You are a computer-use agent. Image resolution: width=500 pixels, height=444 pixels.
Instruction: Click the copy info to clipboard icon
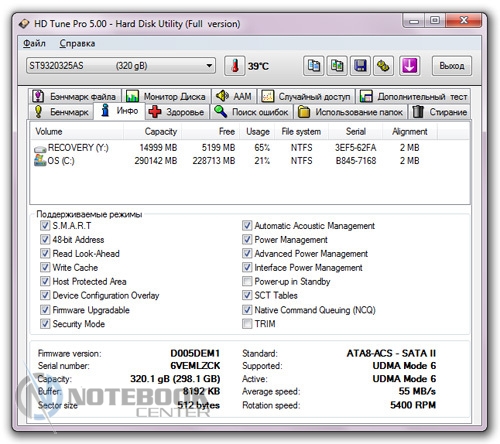click(313, 66)
